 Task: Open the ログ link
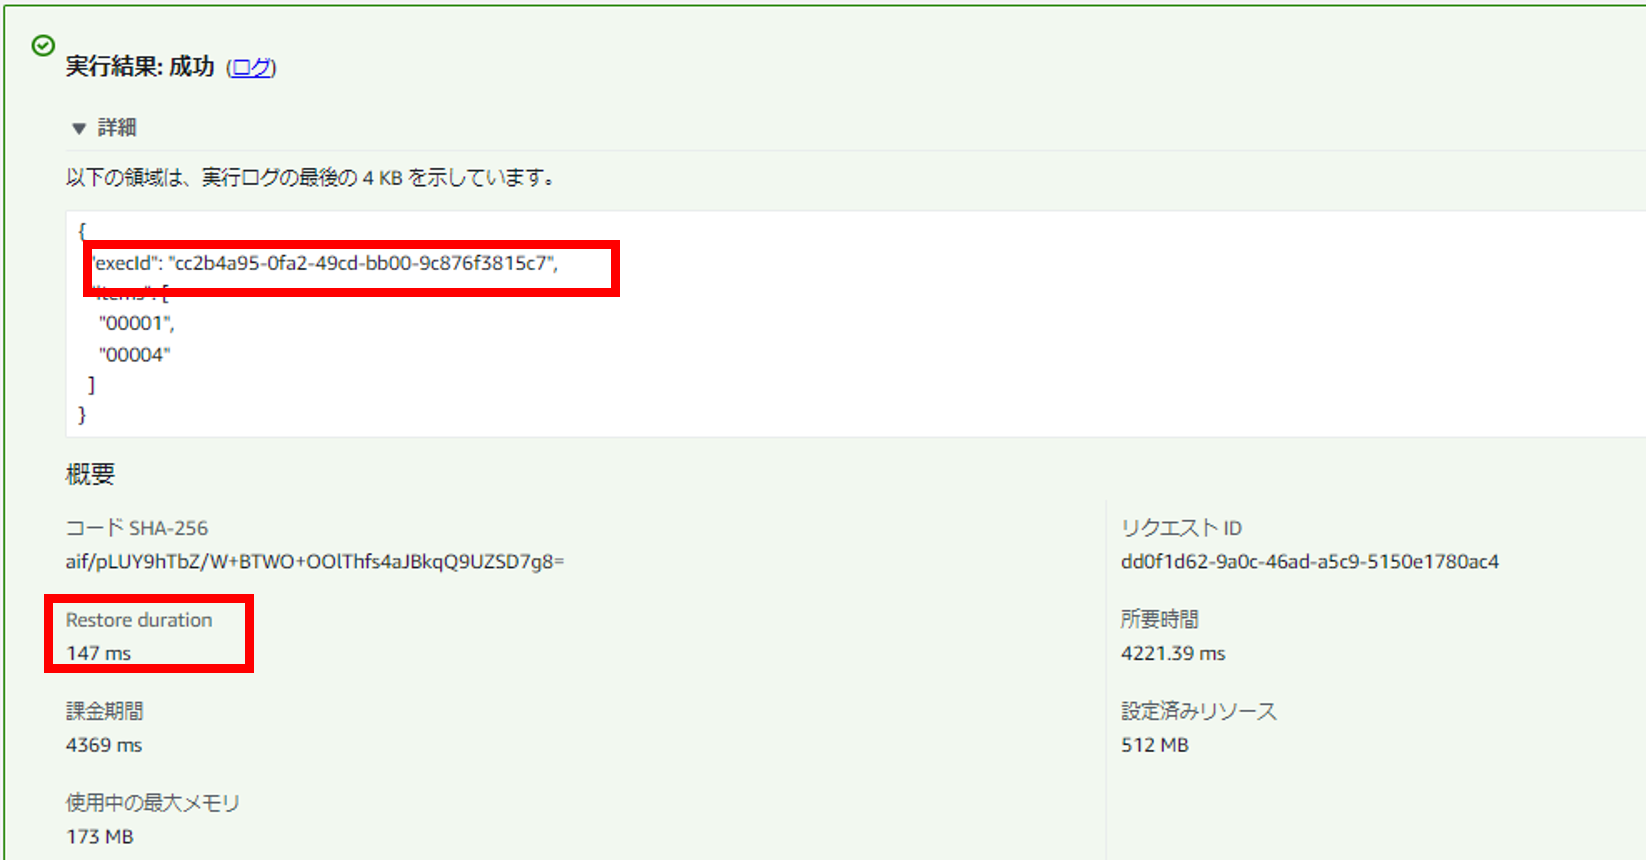[x=251, y=67]
